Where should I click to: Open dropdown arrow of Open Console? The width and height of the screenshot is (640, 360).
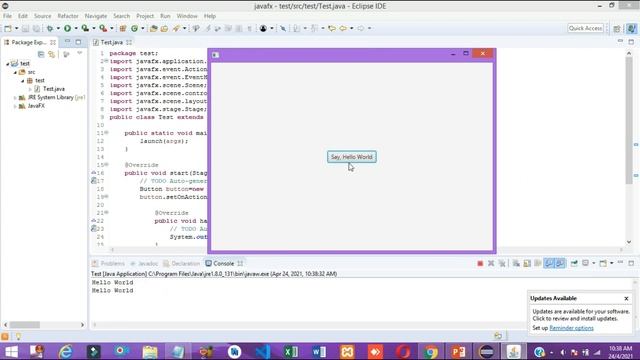click(611, 263)
